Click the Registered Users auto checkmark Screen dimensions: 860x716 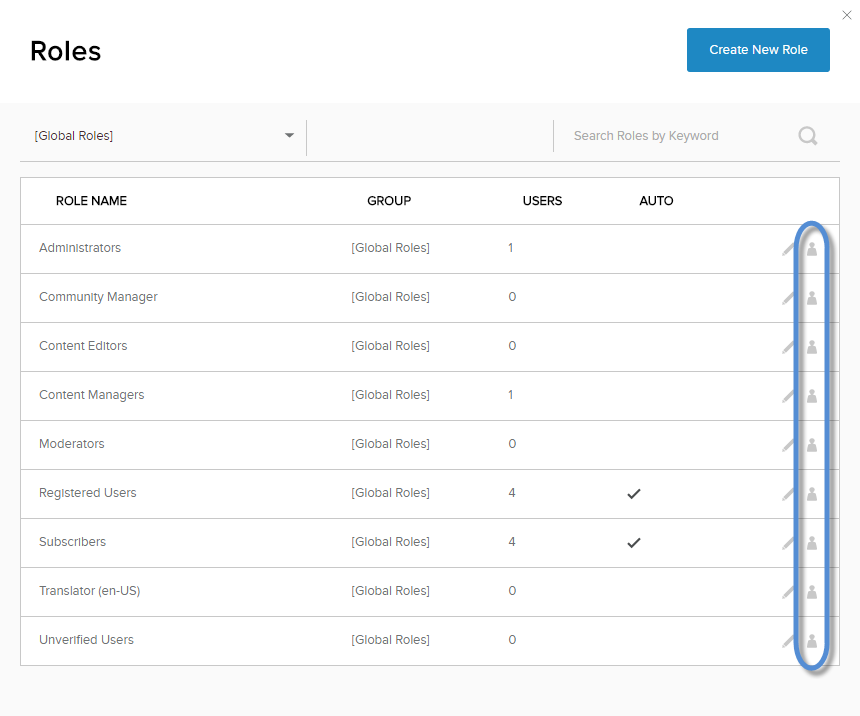[633, 494]
